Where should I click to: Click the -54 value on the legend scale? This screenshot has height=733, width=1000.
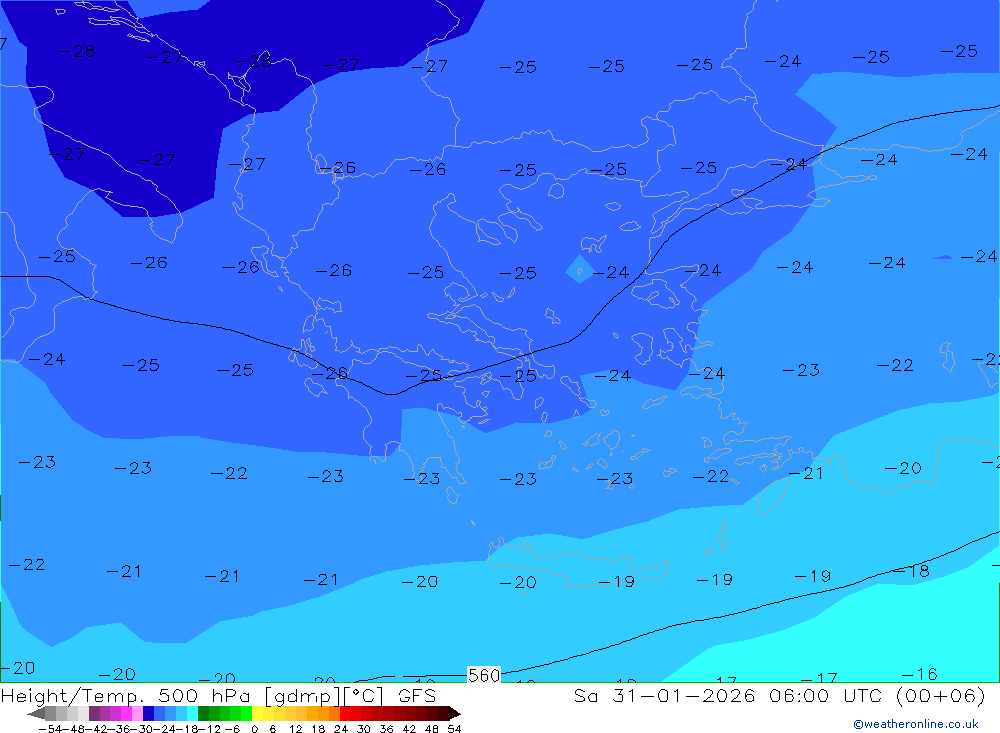(x=50, y=729)
